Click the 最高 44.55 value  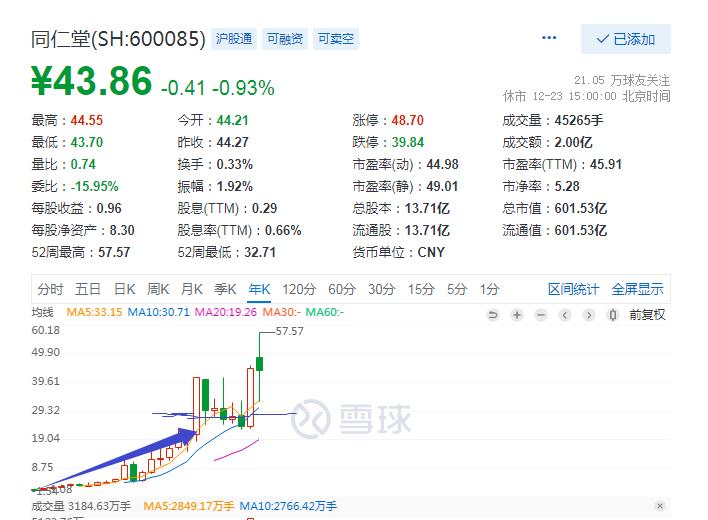87,121
